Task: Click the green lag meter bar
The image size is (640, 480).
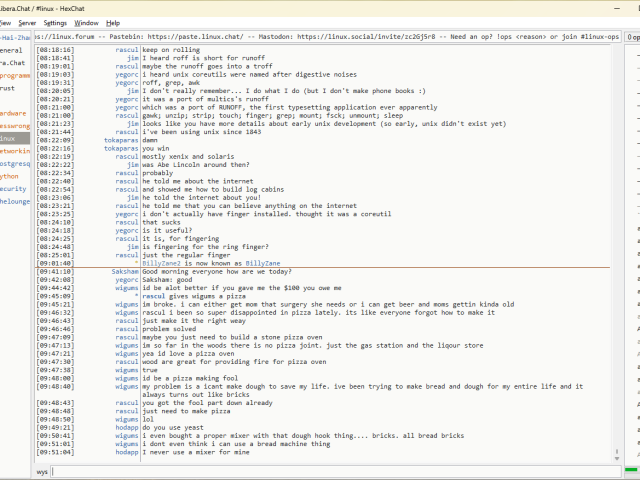Action: tap(632, 470)
